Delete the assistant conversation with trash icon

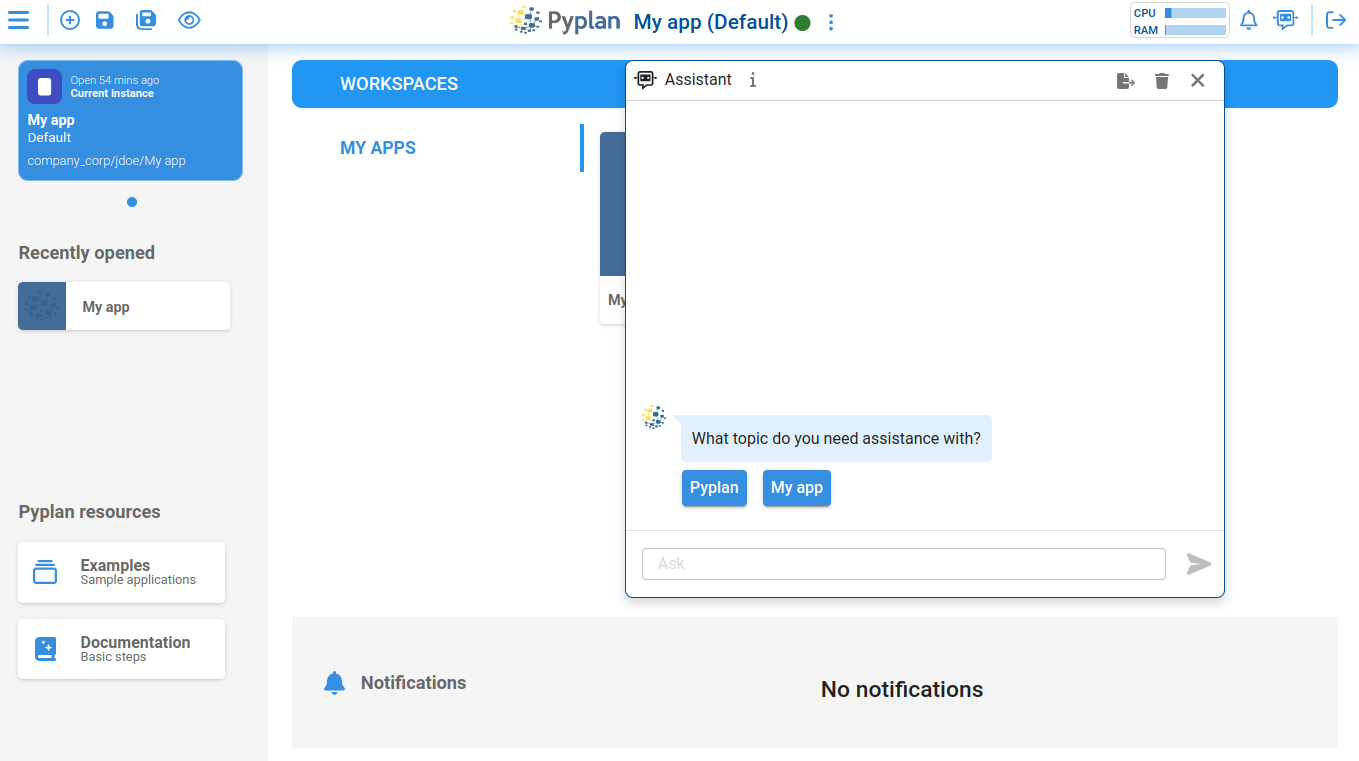pyautogui.click(x=1162, y=81)
